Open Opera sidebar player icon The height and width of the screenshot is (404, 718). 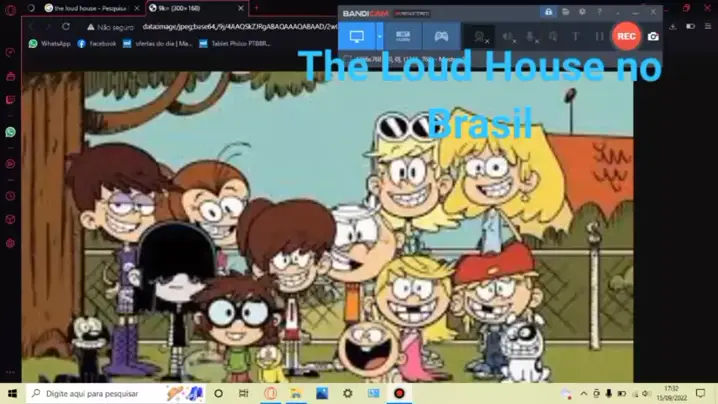click(10, 164)
